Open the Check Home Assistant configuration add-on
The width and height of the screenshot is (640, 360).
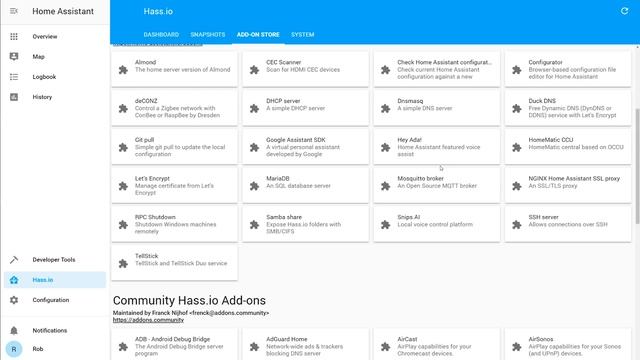tap(437, 69)
